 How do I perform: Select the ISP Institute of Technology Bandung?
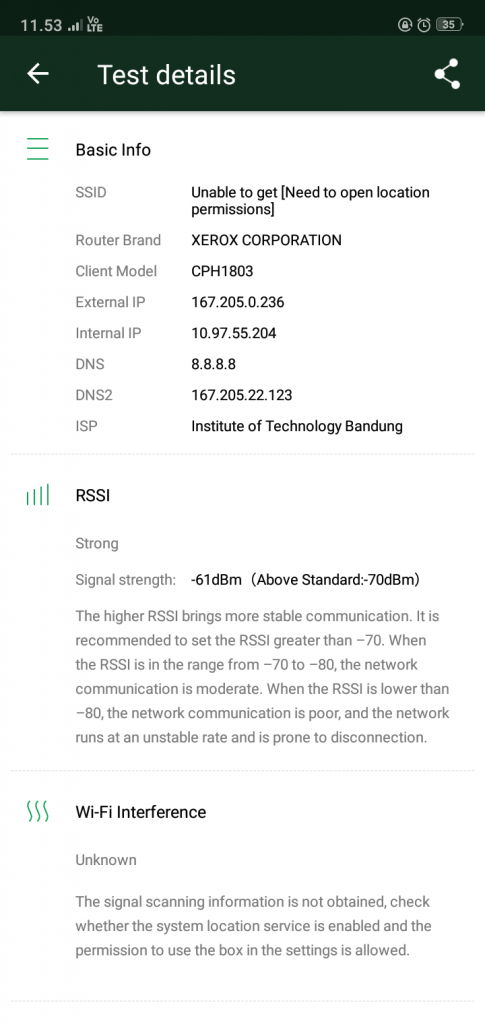pos(297,426)
